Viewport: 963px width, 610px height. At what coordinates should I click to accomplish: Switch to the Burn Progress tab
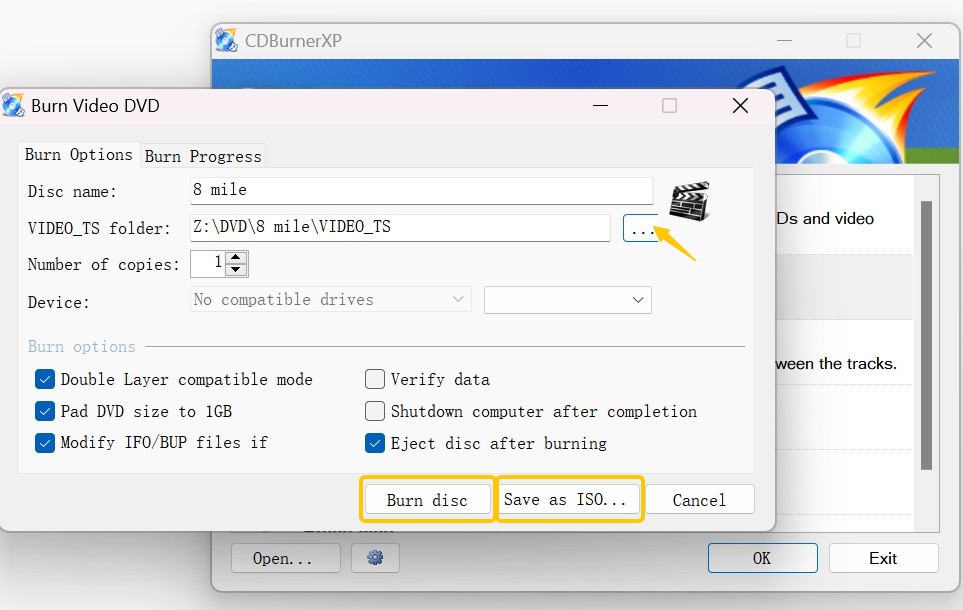pos(203,156)
